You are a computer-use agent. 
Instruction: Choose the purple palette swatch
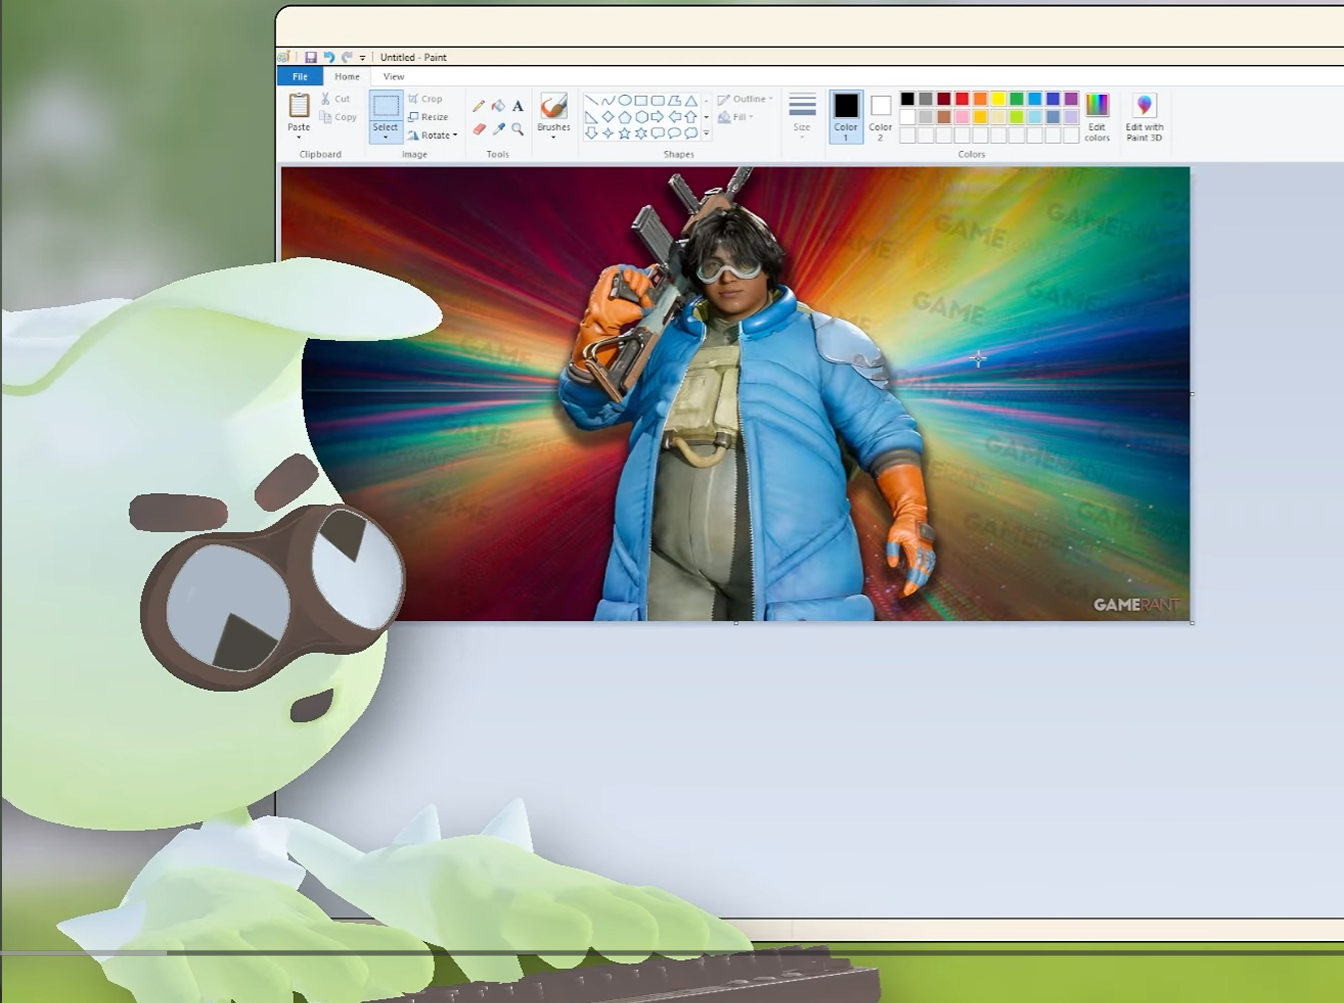point(1071,98)
